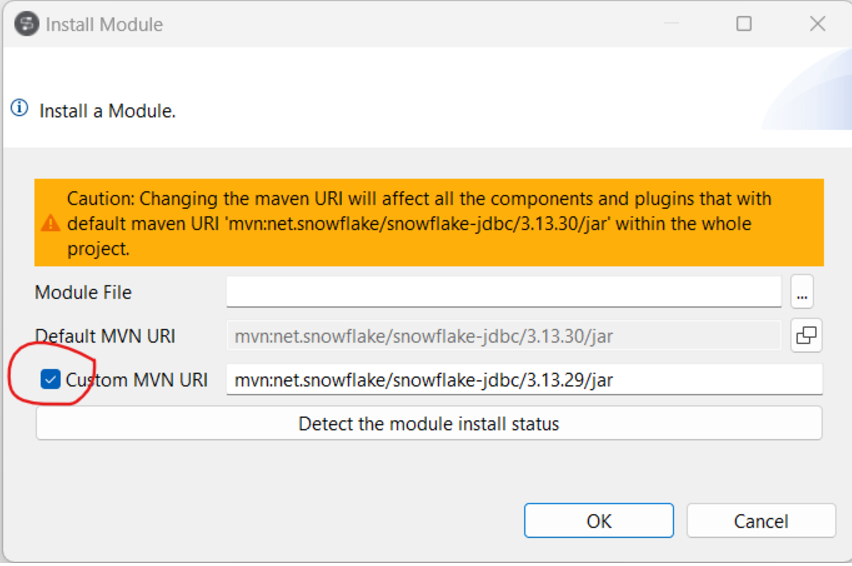
Task: Click the "Install a Module." header text
Action: pos(108,111)
